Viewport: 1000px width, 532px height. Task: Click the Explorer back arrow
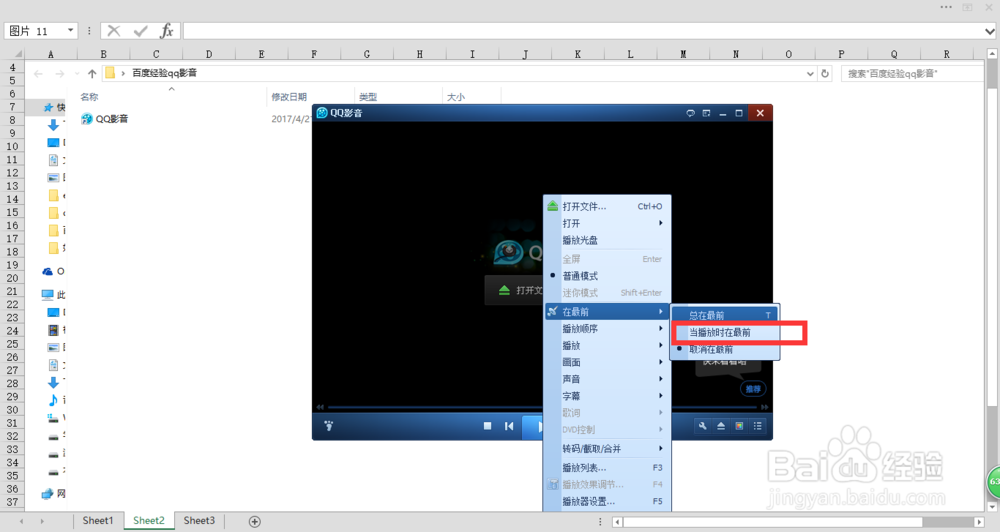pyautogui.click(x=38, y=74)
